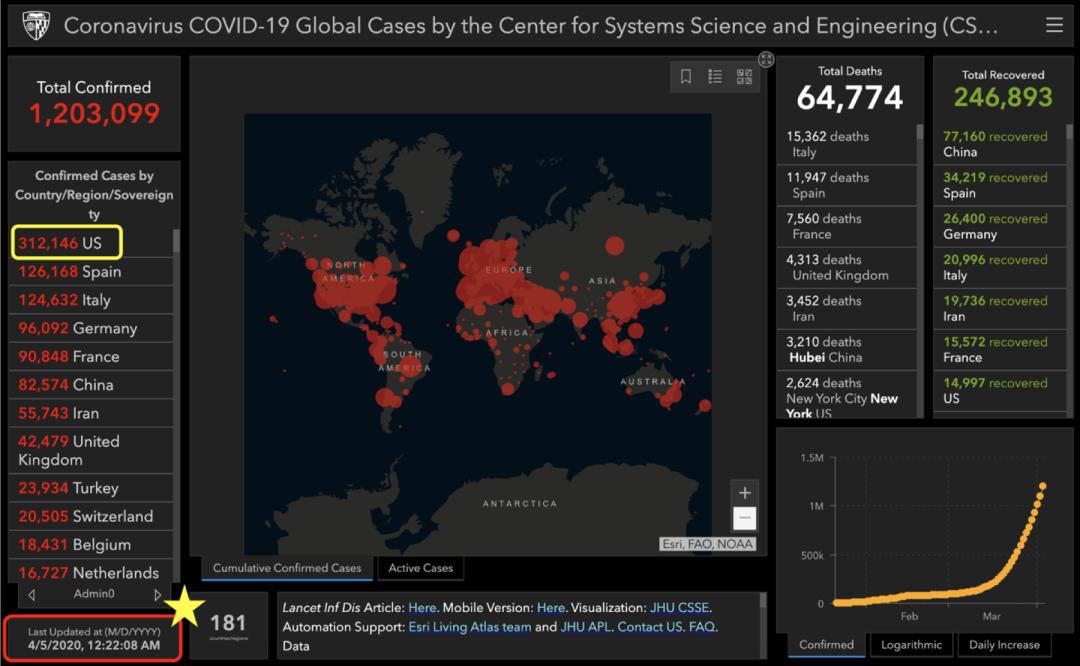Click 11,947 deaths Spain entry

click(847, 185)
